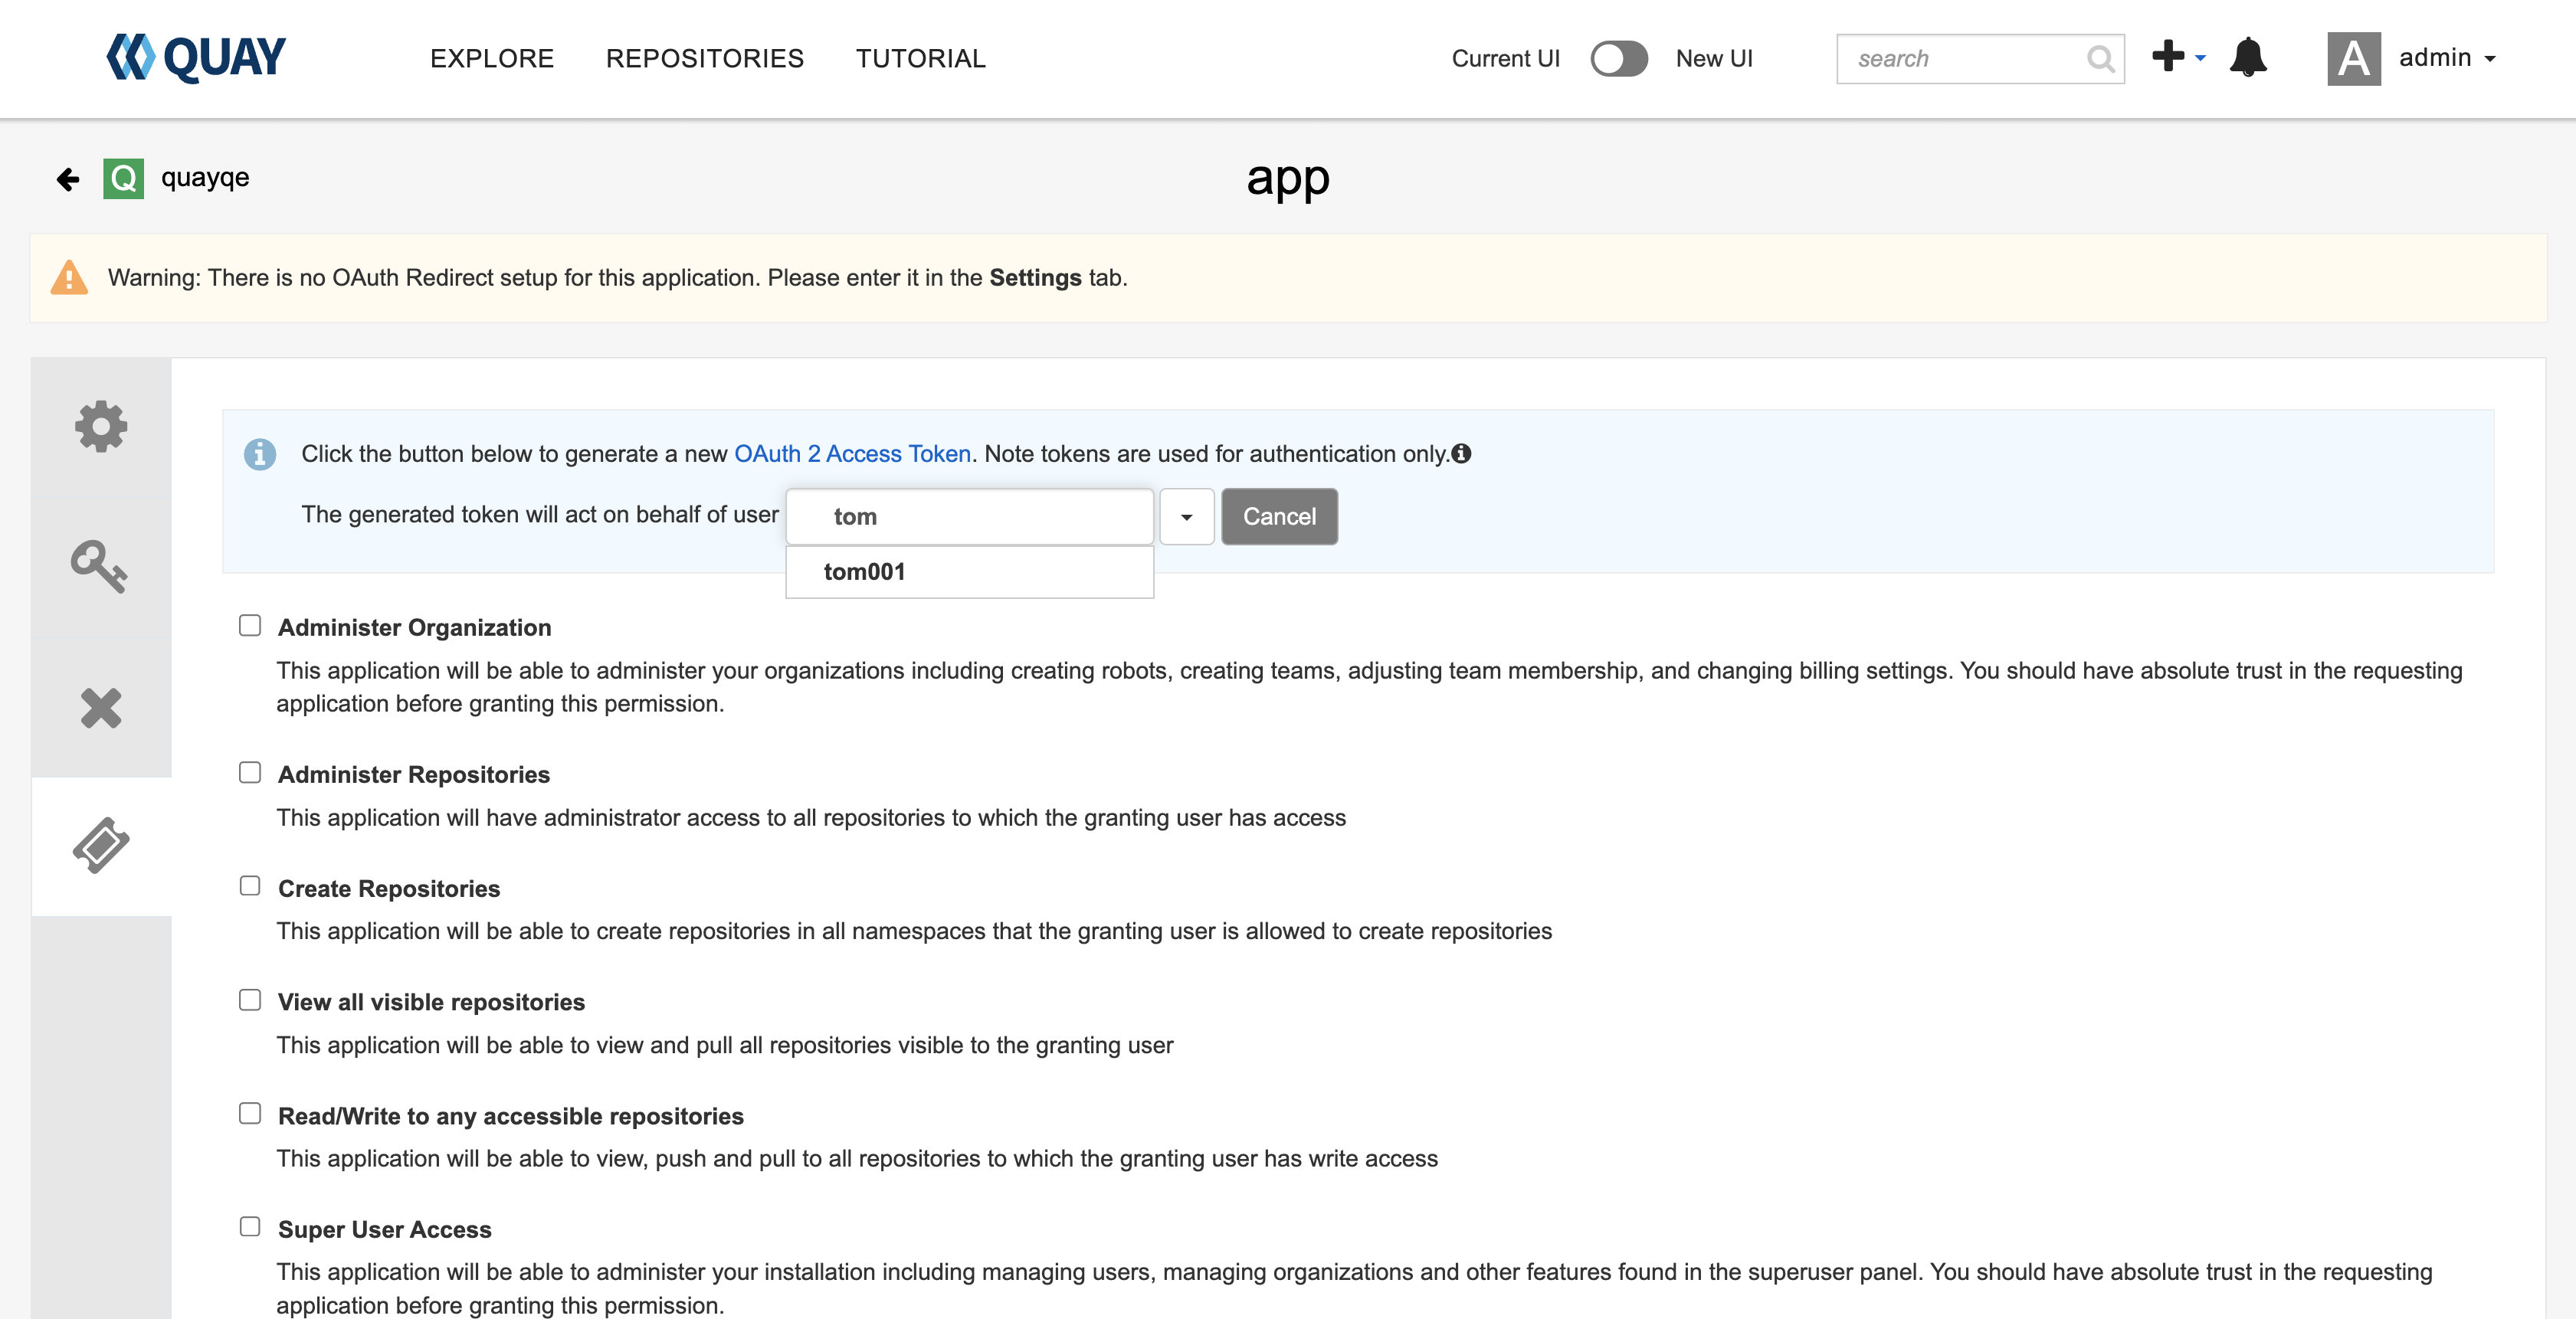Tick Super User Access checkbox
Viewport: 2576px width, 1319px height.
tap(250, 1227)
